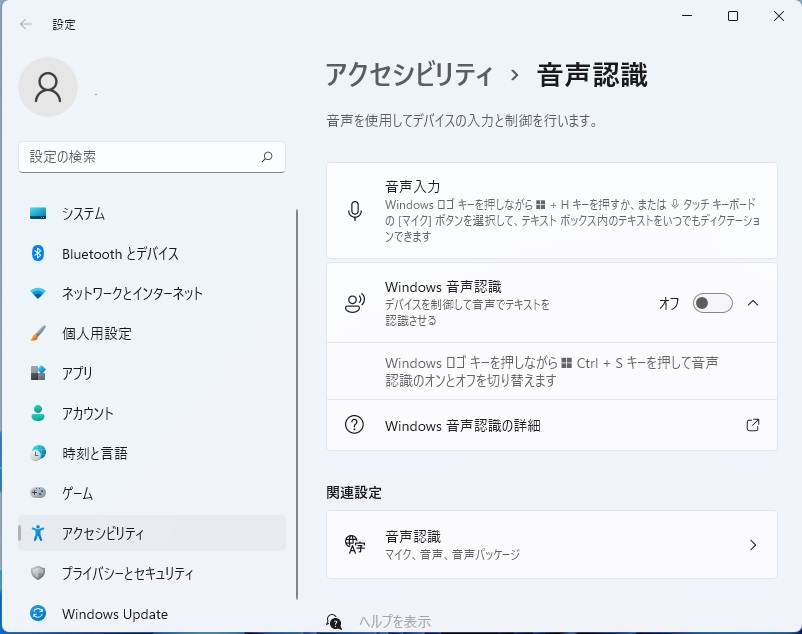Click the 設定の検索 search field
This screenshot has width=802, height=634.
click(152, 156)
